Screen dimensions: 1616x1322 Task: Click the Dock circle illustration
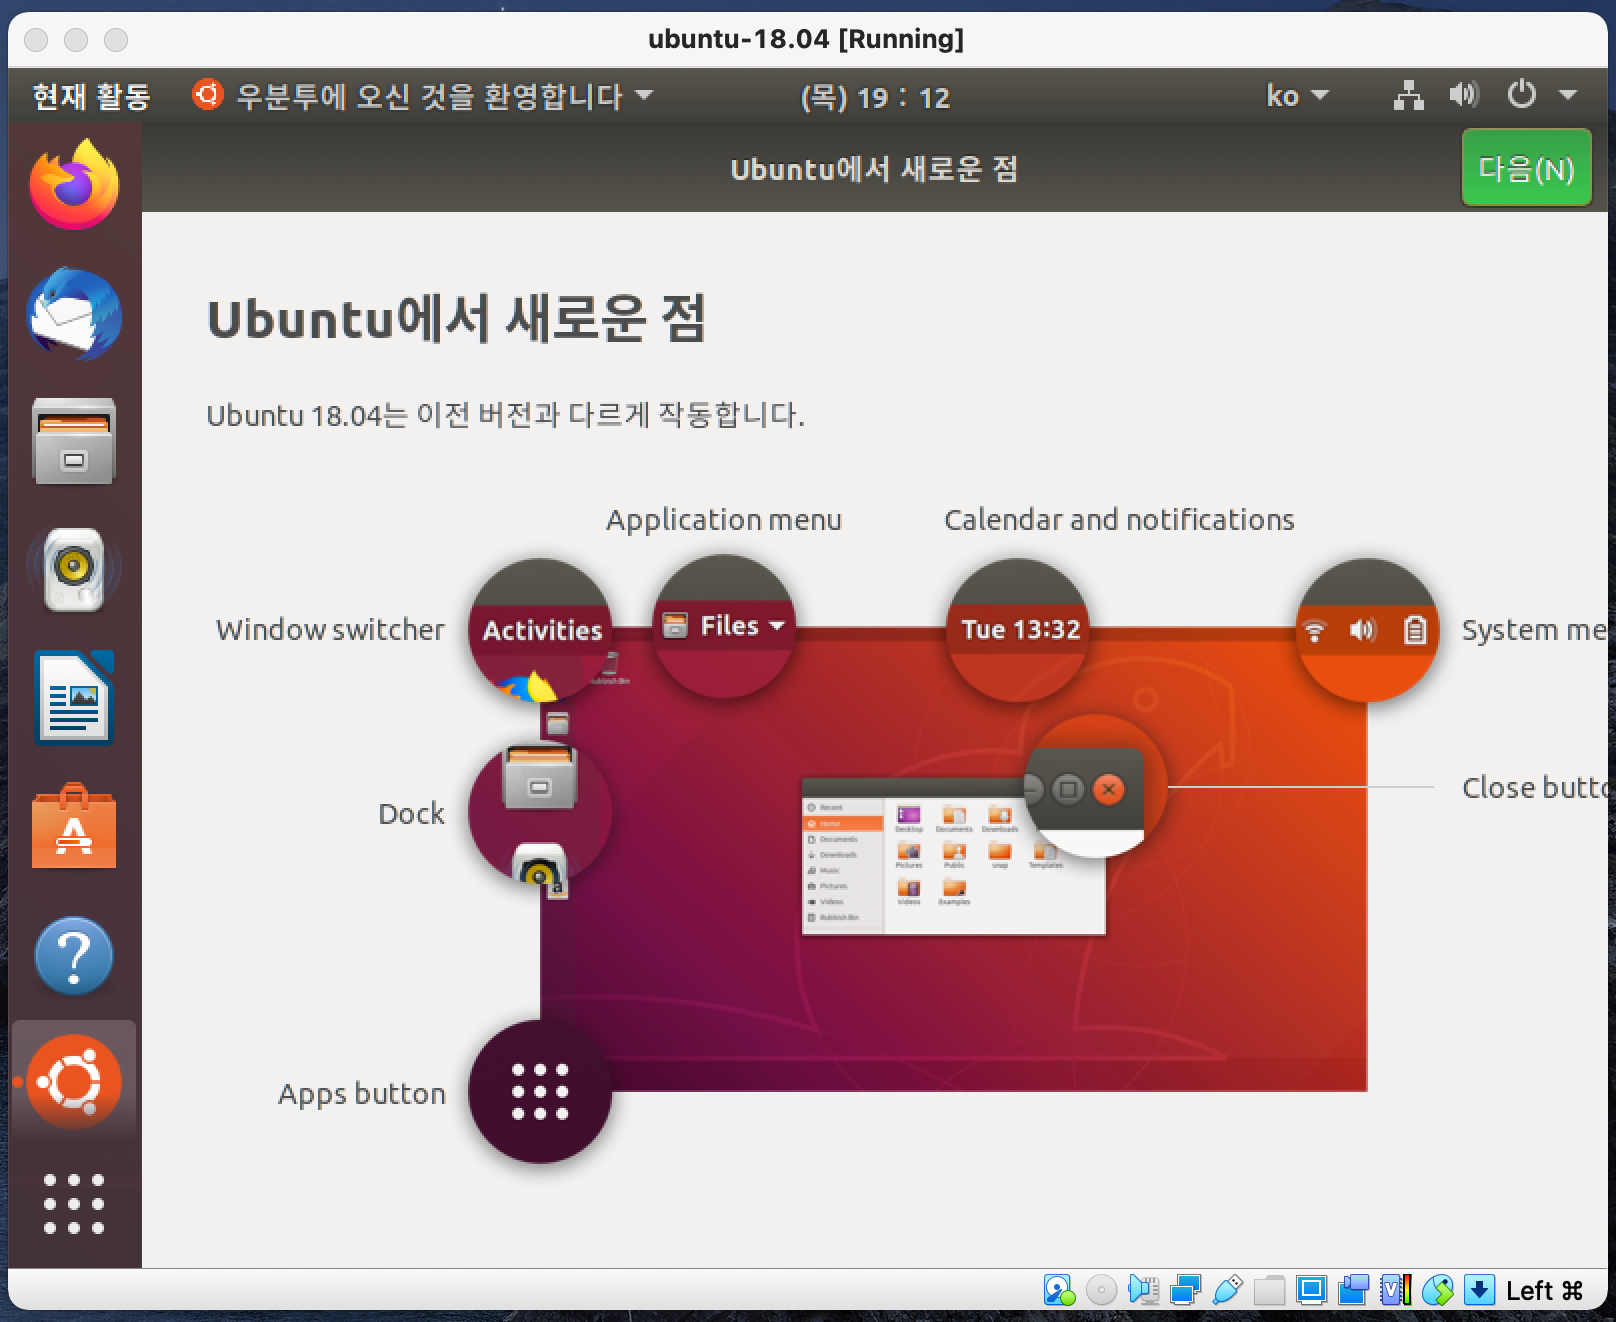pos(540,813)
